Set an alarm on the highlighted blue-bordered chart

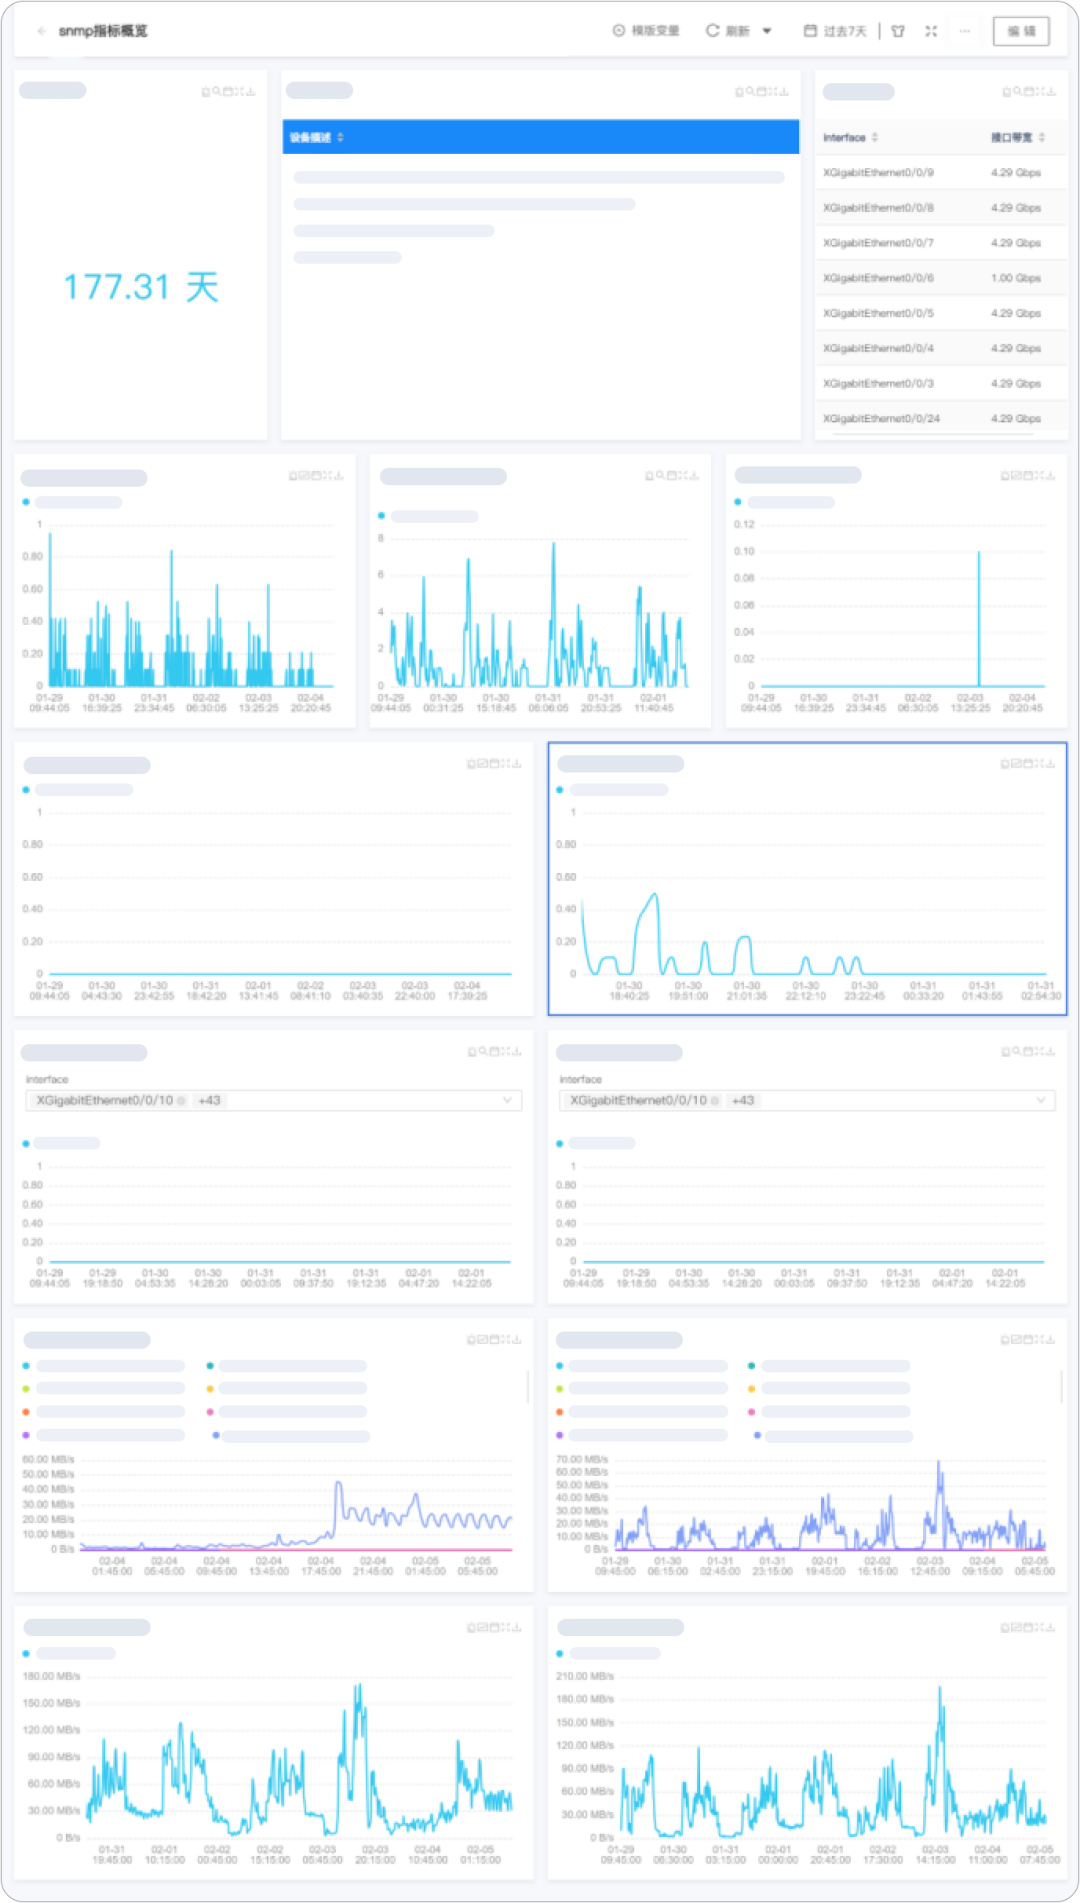[x=1005, y=763]
